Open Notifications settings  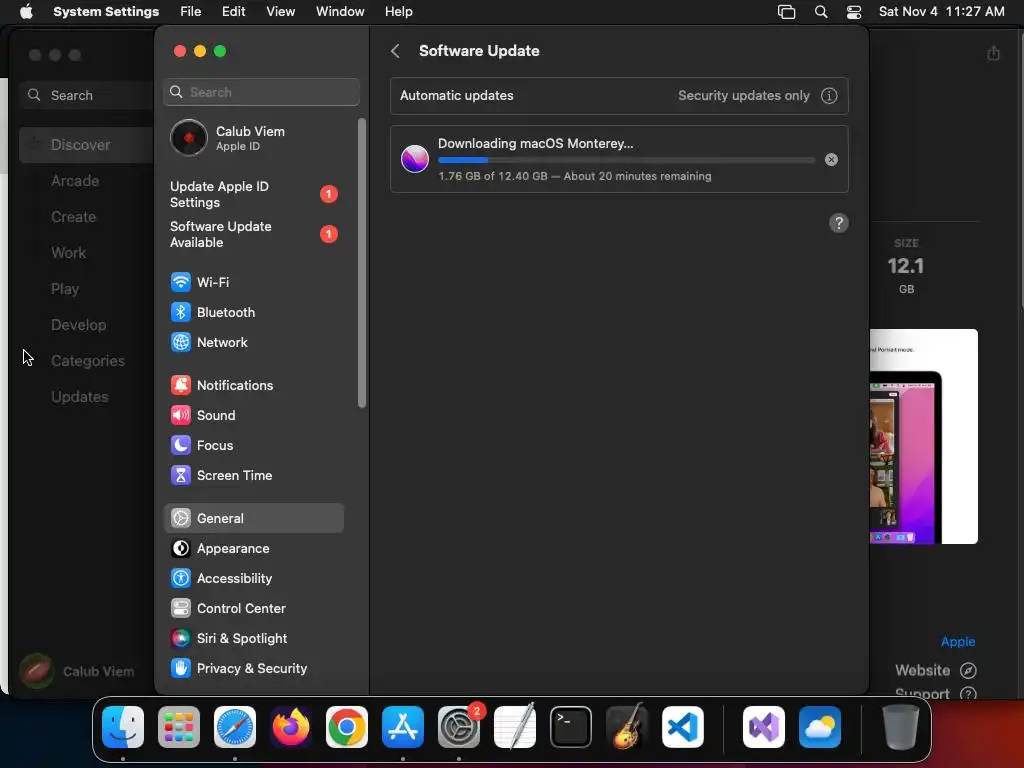click(253, 385)
